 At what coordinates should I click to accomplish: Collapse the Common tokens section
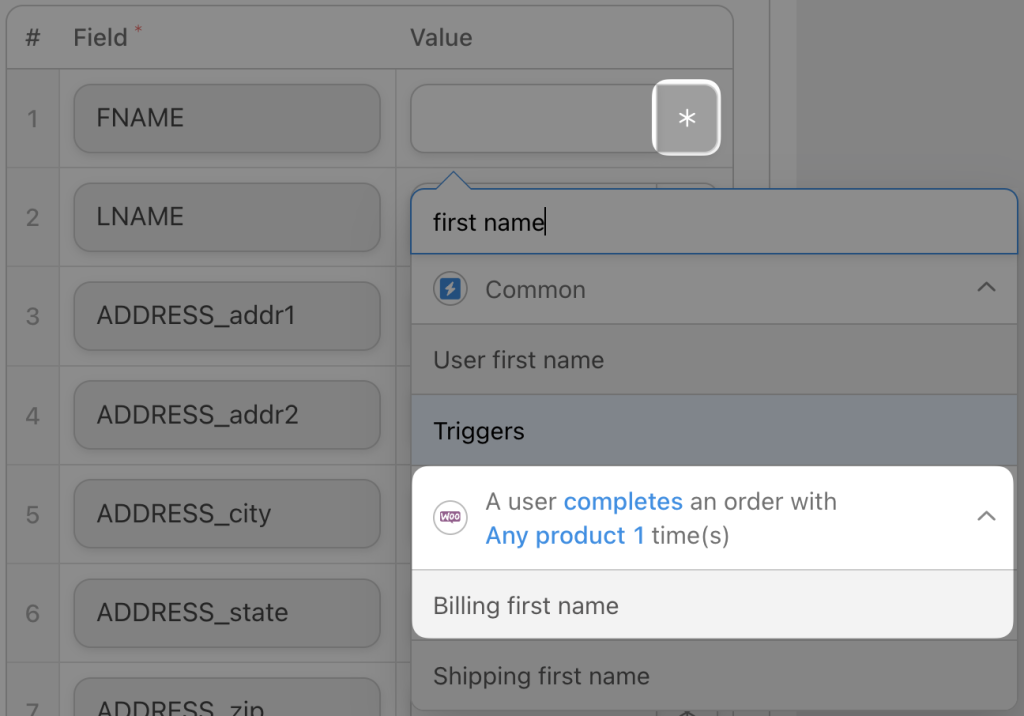point(988,287)
